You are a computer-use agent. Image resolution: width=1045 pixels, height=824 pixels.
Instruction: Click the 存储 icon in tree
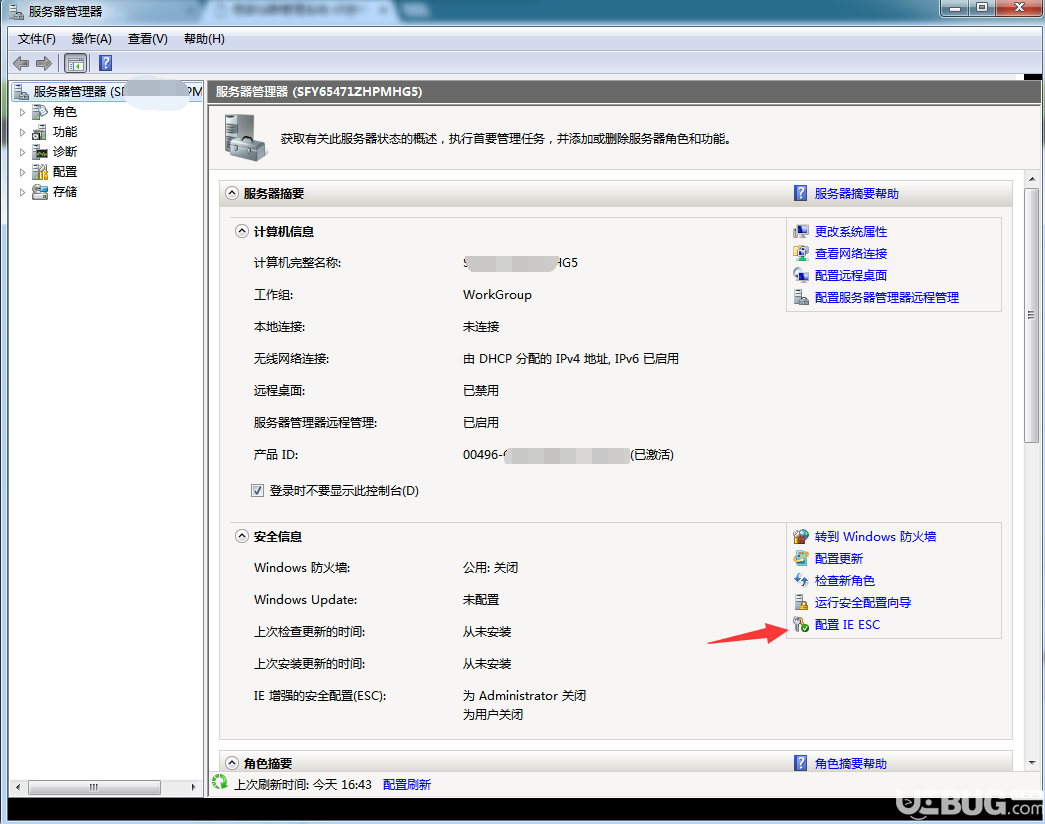[x=40, y=192]
